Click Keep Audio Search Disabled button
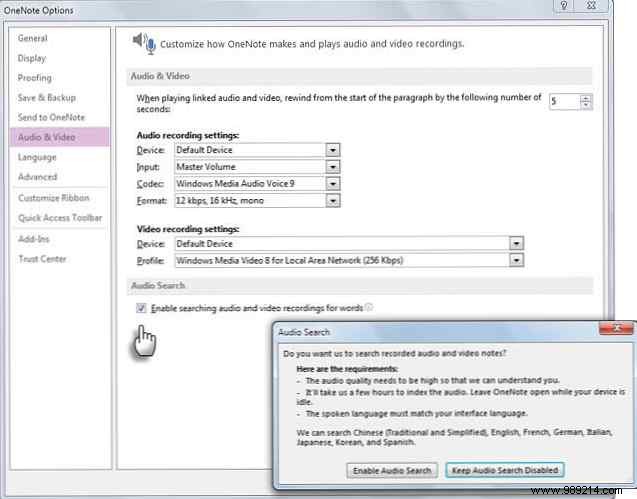 point(505,470)
